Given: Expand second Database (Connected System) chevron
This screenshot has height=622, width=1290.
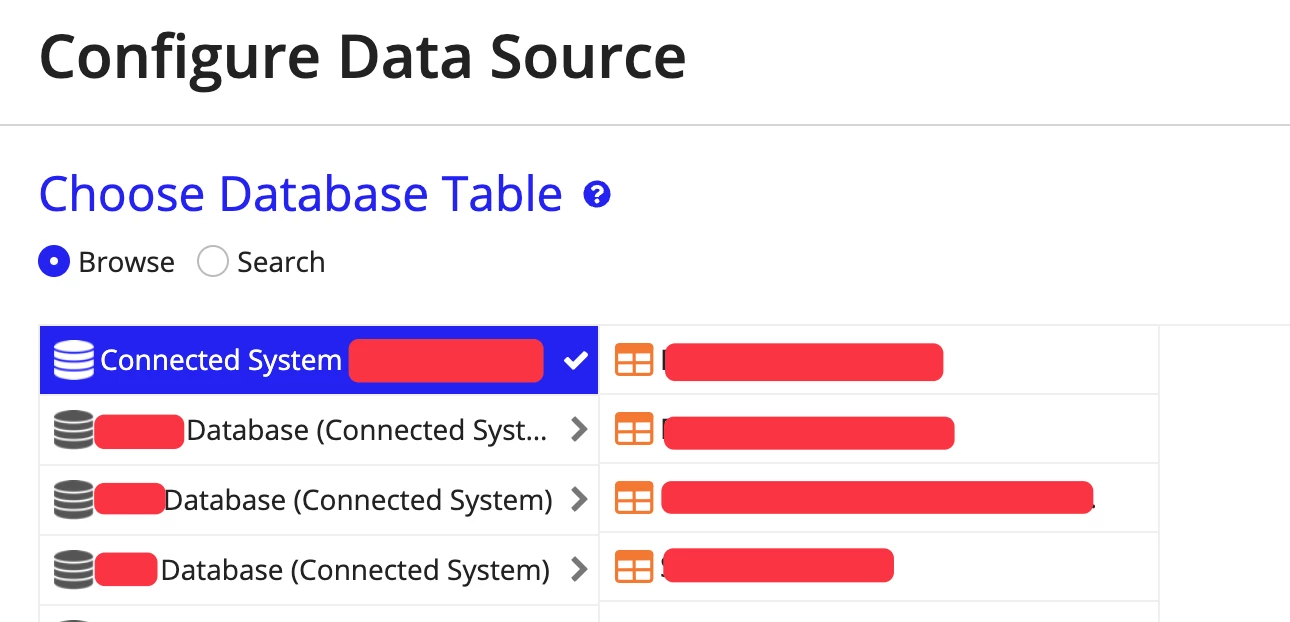Looking at the screenshot, I should tap(578, 500).
